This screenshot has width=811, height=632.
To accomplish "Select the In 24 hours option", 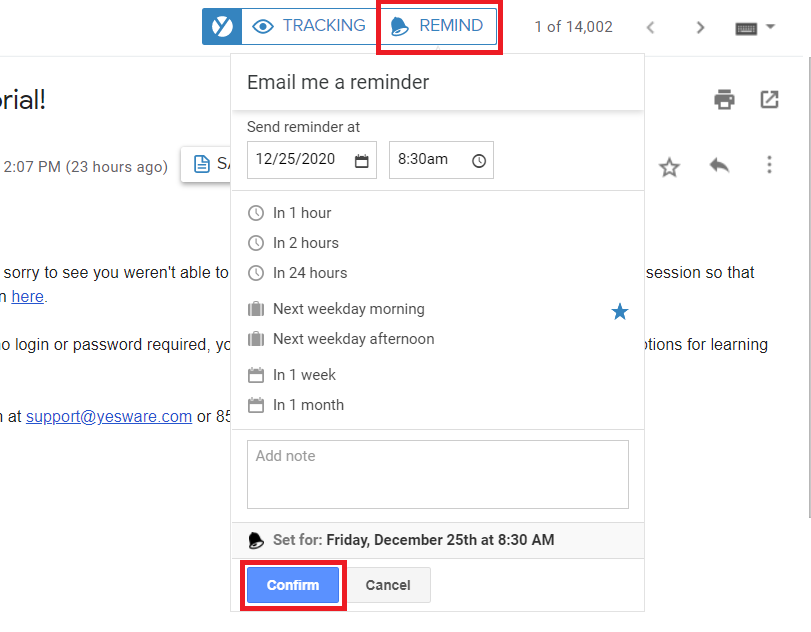I will coord(309,273).
